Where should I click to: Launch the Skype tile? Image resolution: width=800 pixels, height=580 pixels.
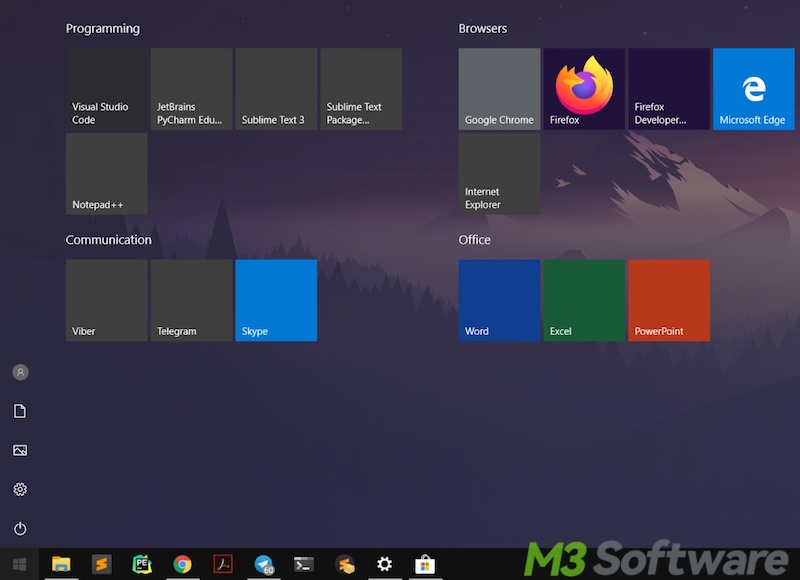(x=276, y=300)
